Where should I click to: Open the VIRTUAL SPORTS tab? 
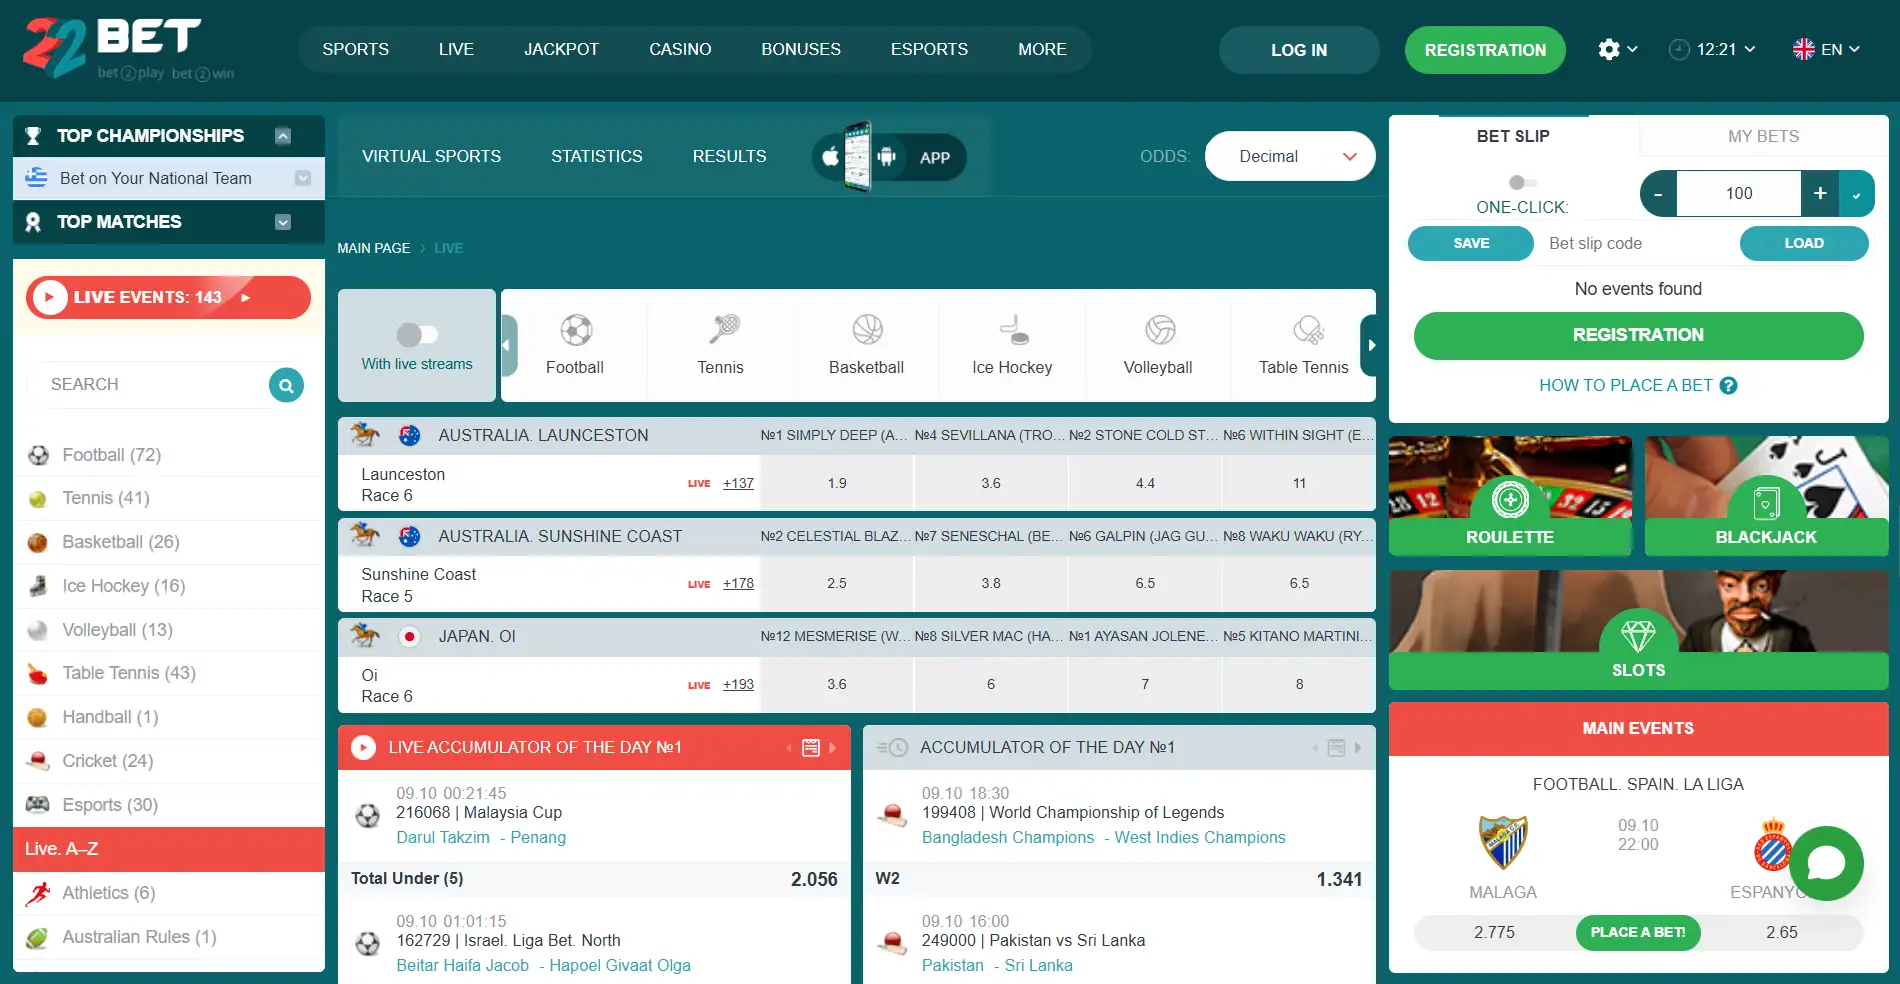click(431, 156)
